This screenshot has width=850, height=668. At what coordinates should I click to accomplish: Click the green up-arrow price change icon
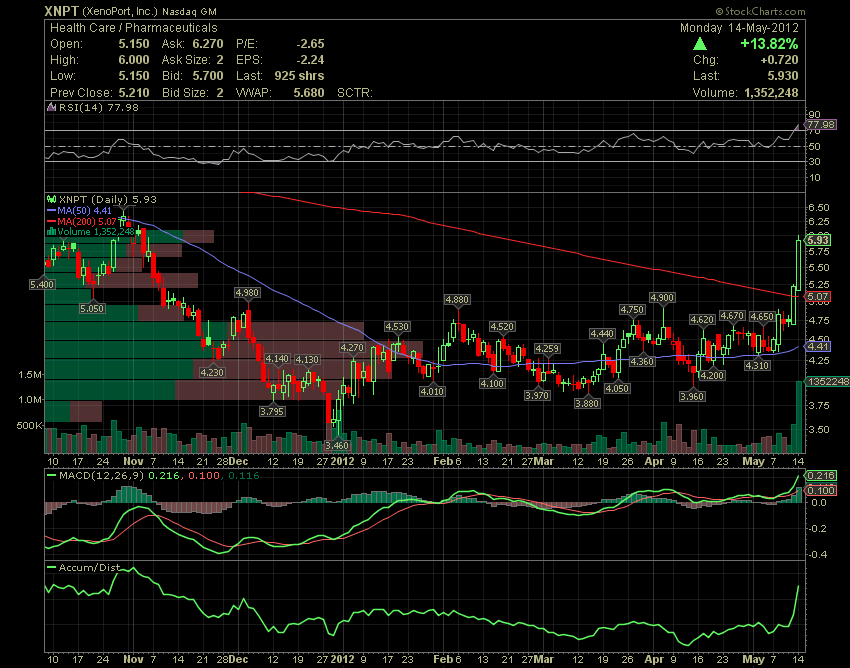pos(700,44)
